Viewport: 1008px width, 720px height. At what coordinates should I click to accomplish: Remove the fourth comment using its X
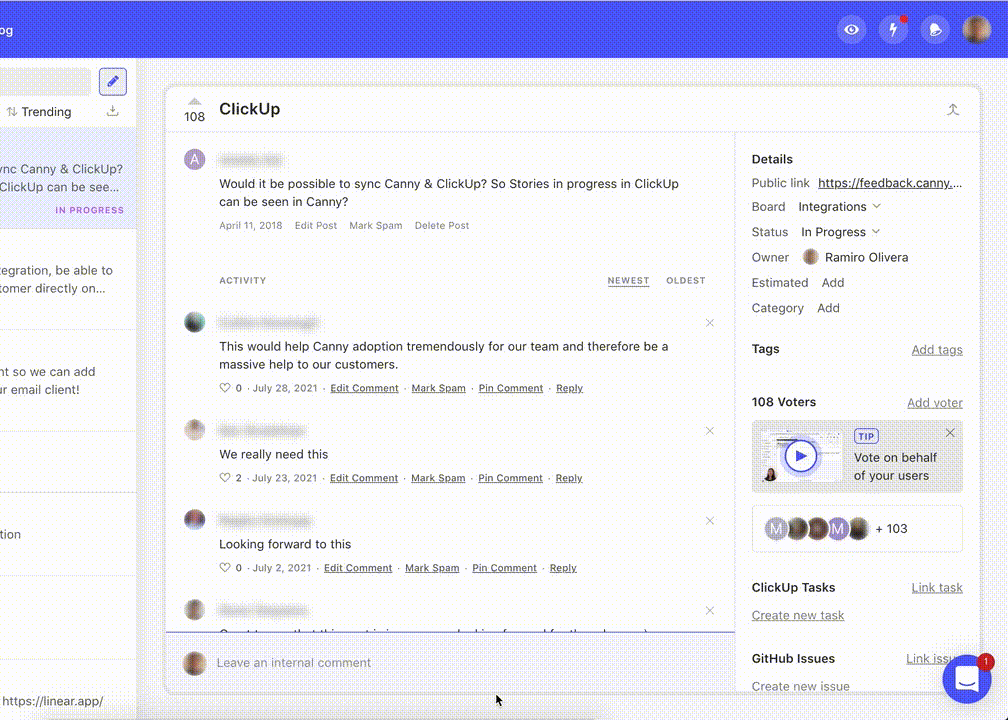(x=710, y=611)
